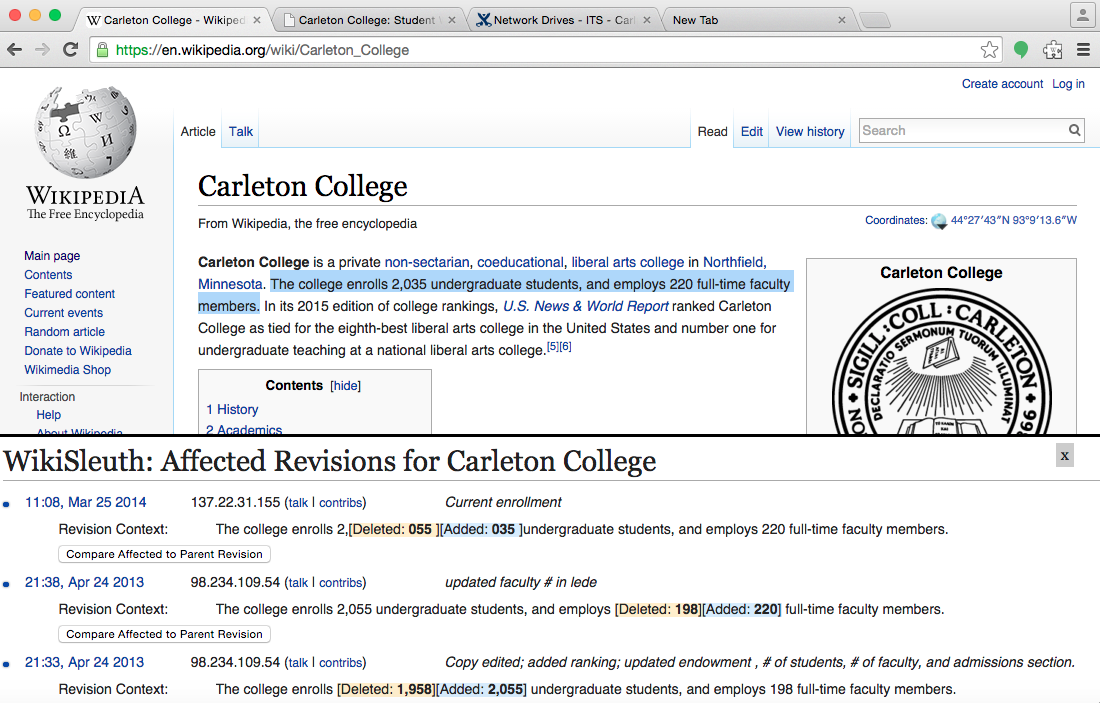This screenshot has width=1100, height=703.
Task: Hide the article table of contents
Action: (345, 385)
